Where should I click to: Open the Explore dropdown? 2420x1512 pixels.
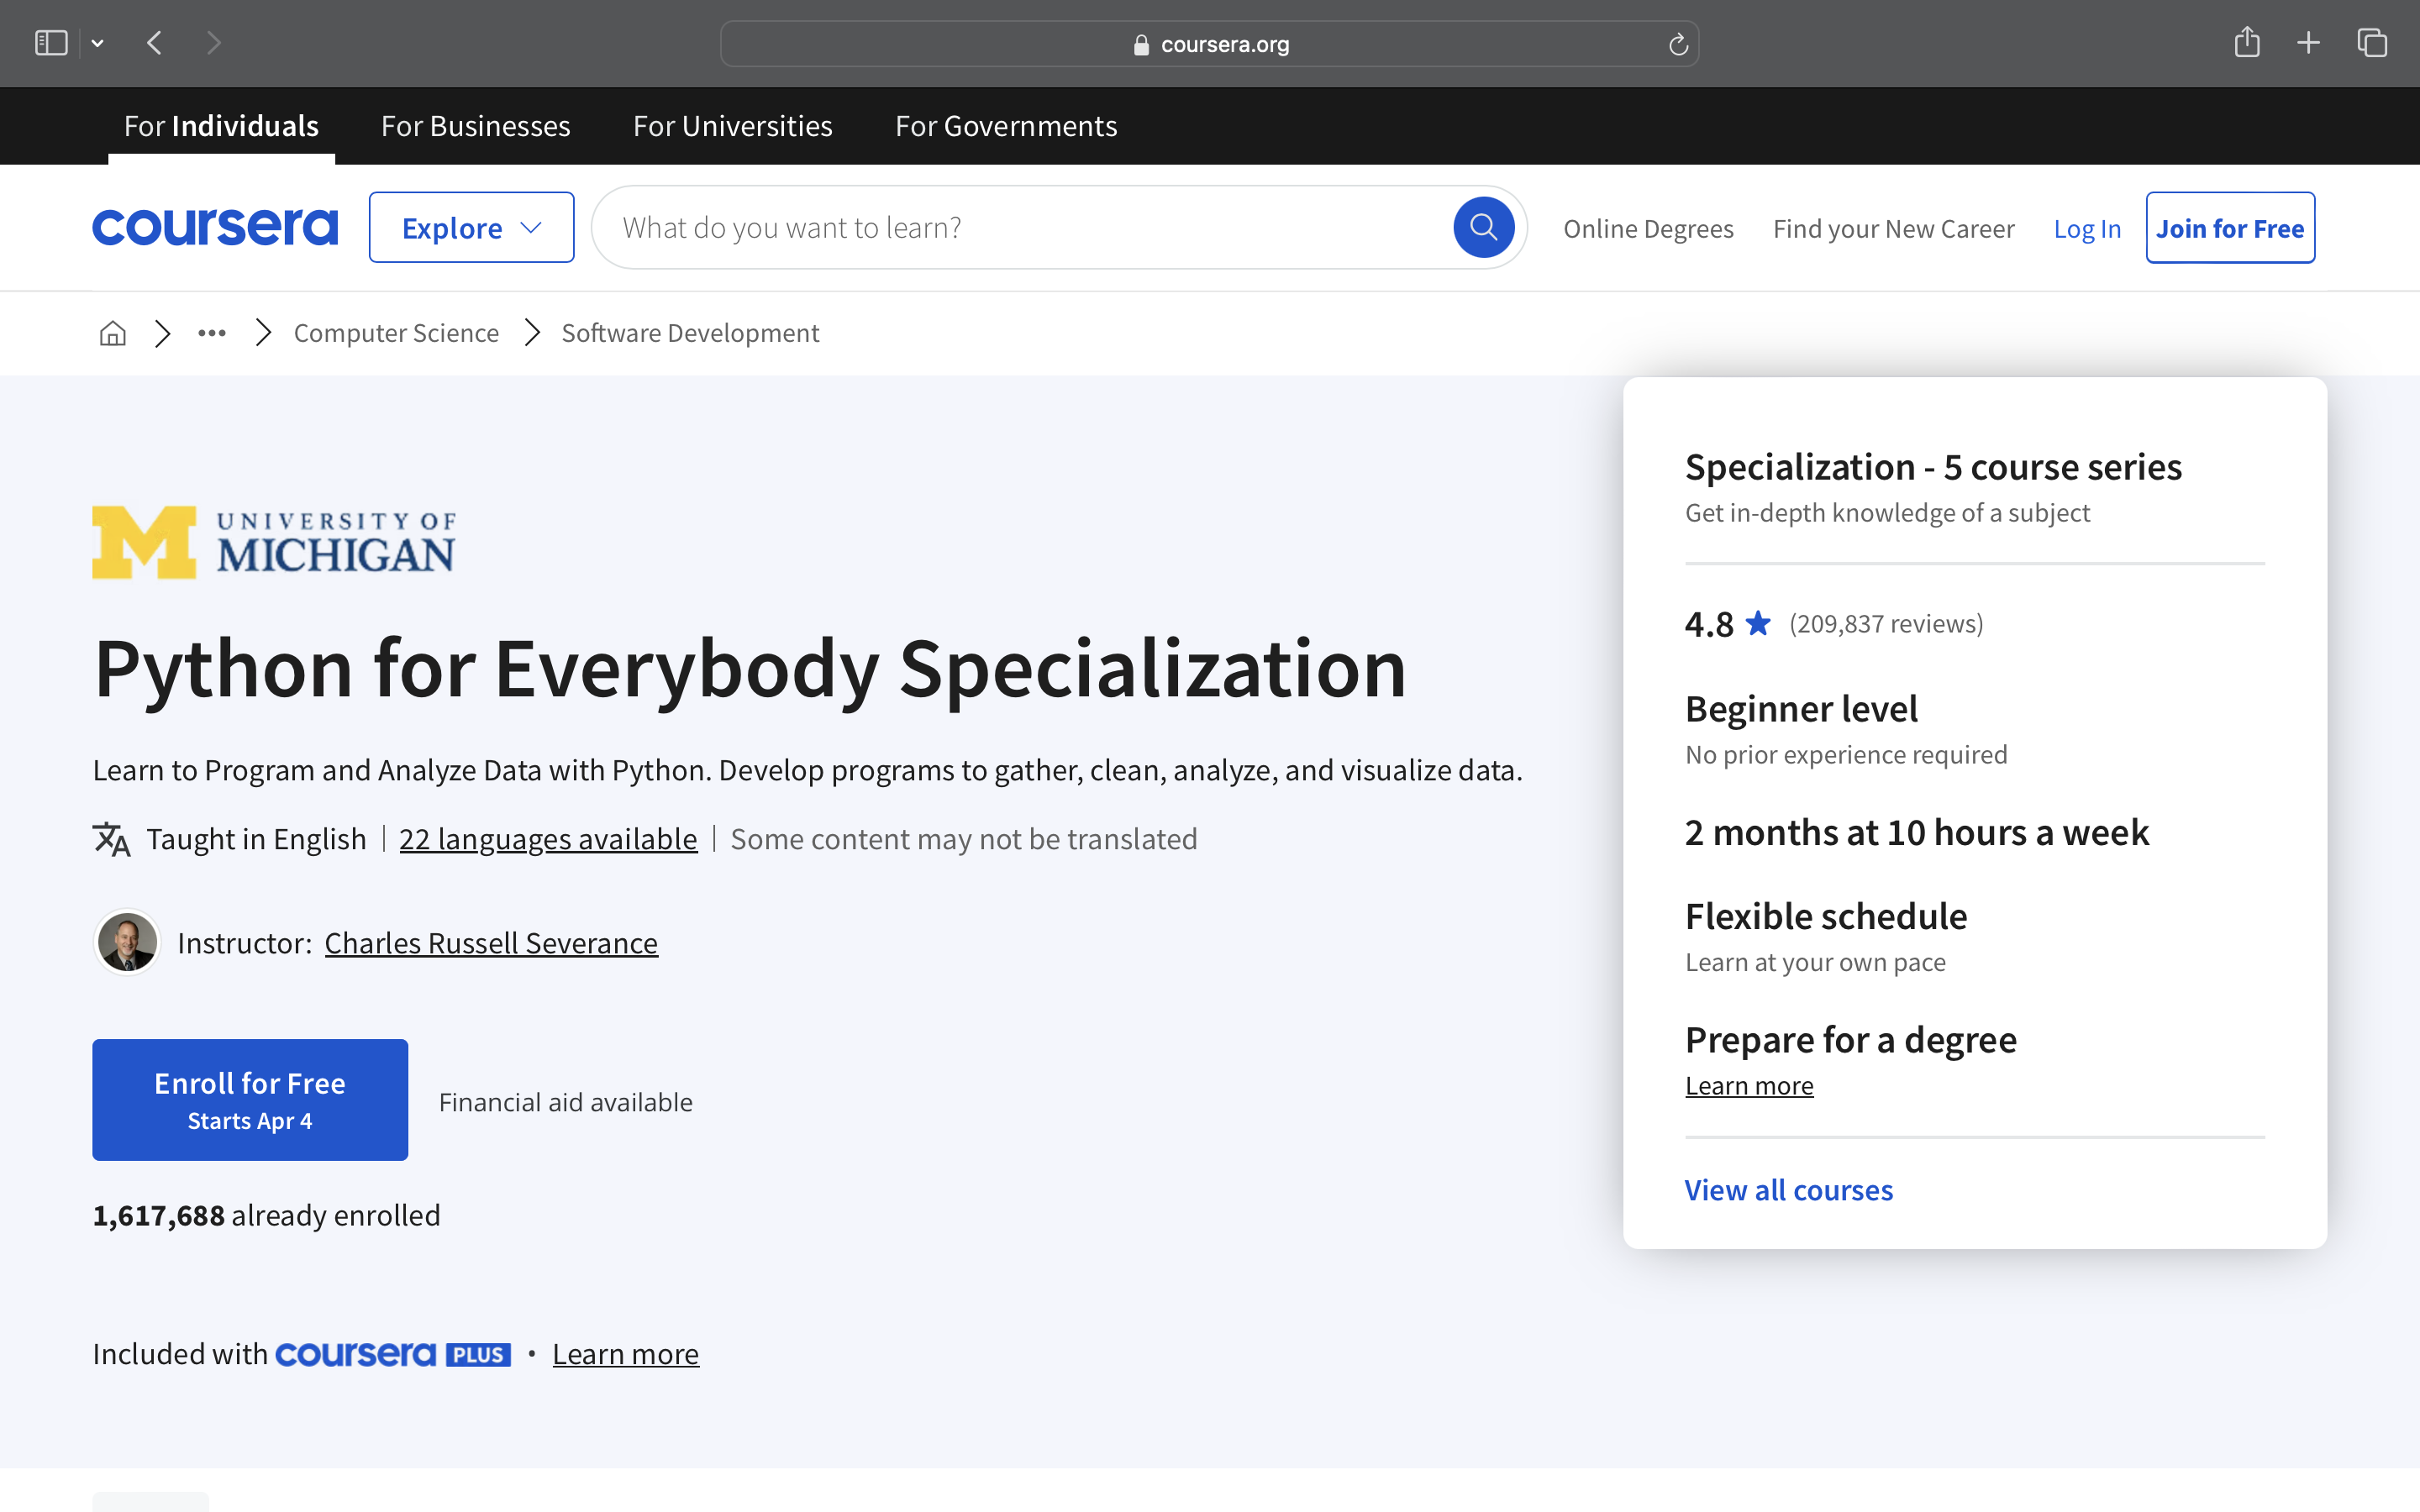point(471,226)
